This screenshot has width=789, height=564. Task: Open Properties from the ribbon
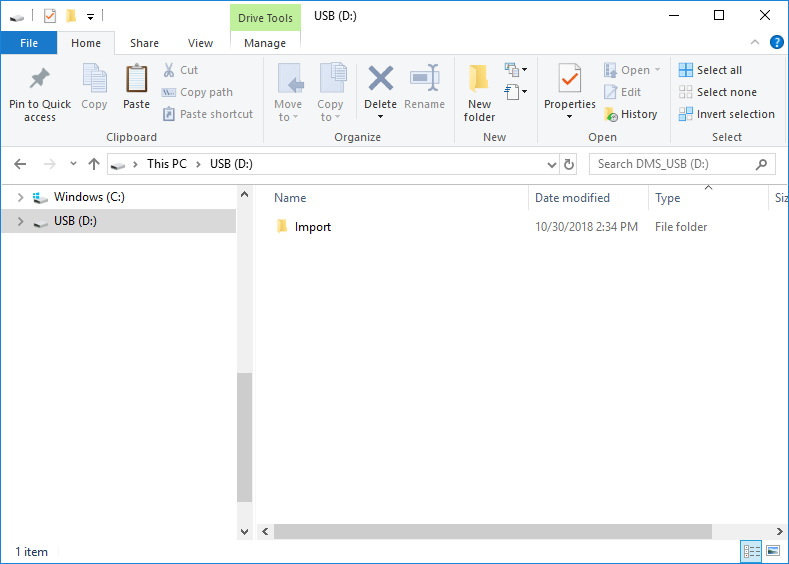[x=569, y=80]
